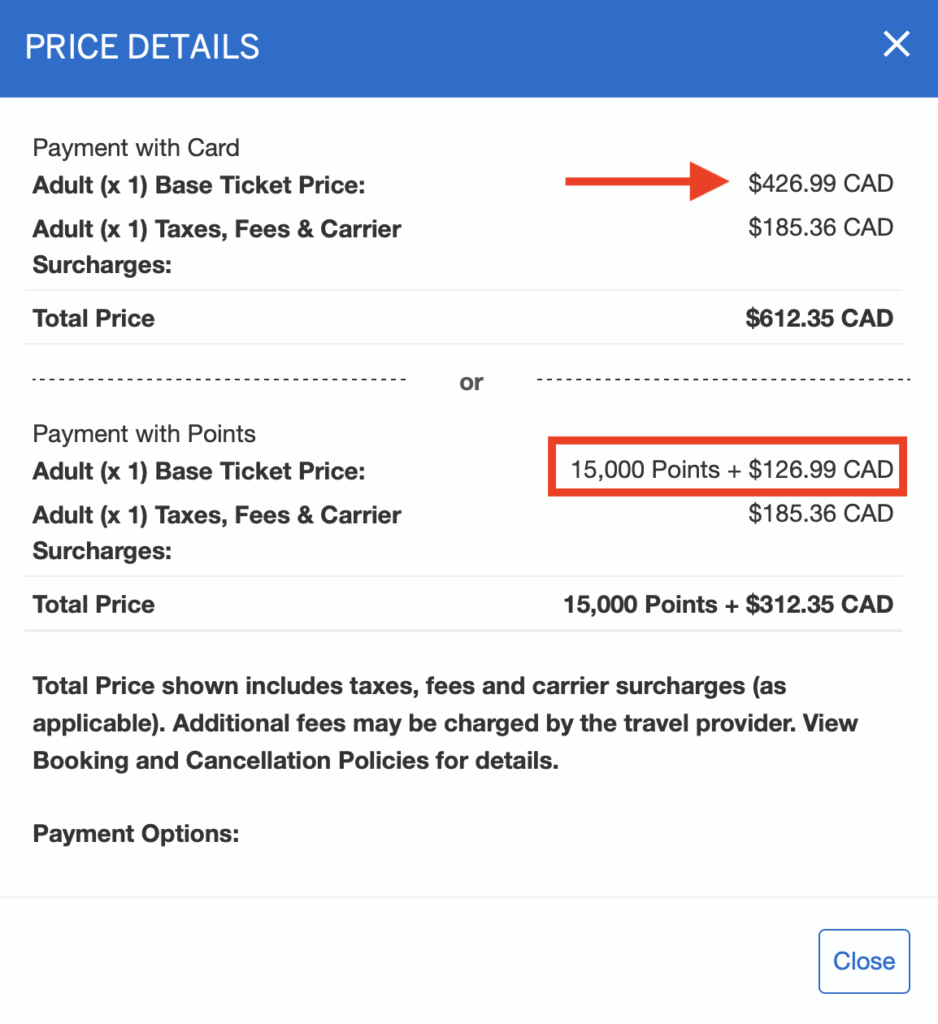Click the Payment with Points heading
Screen dimensions: 938x1024
click(x=144, y=434)
